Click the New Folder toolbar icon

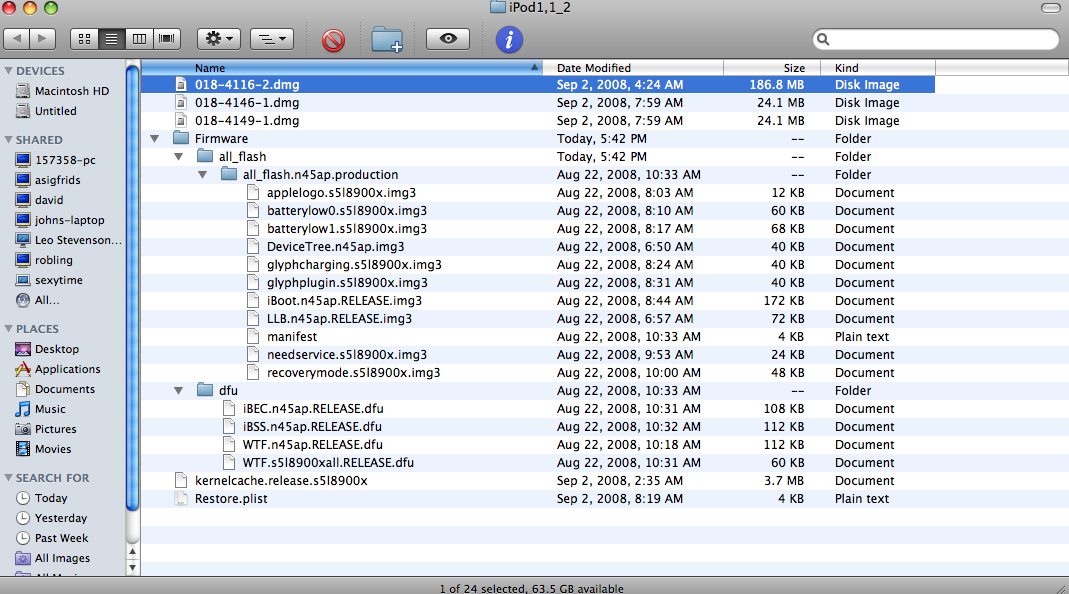pyautogui.click(x=387, y=39)
